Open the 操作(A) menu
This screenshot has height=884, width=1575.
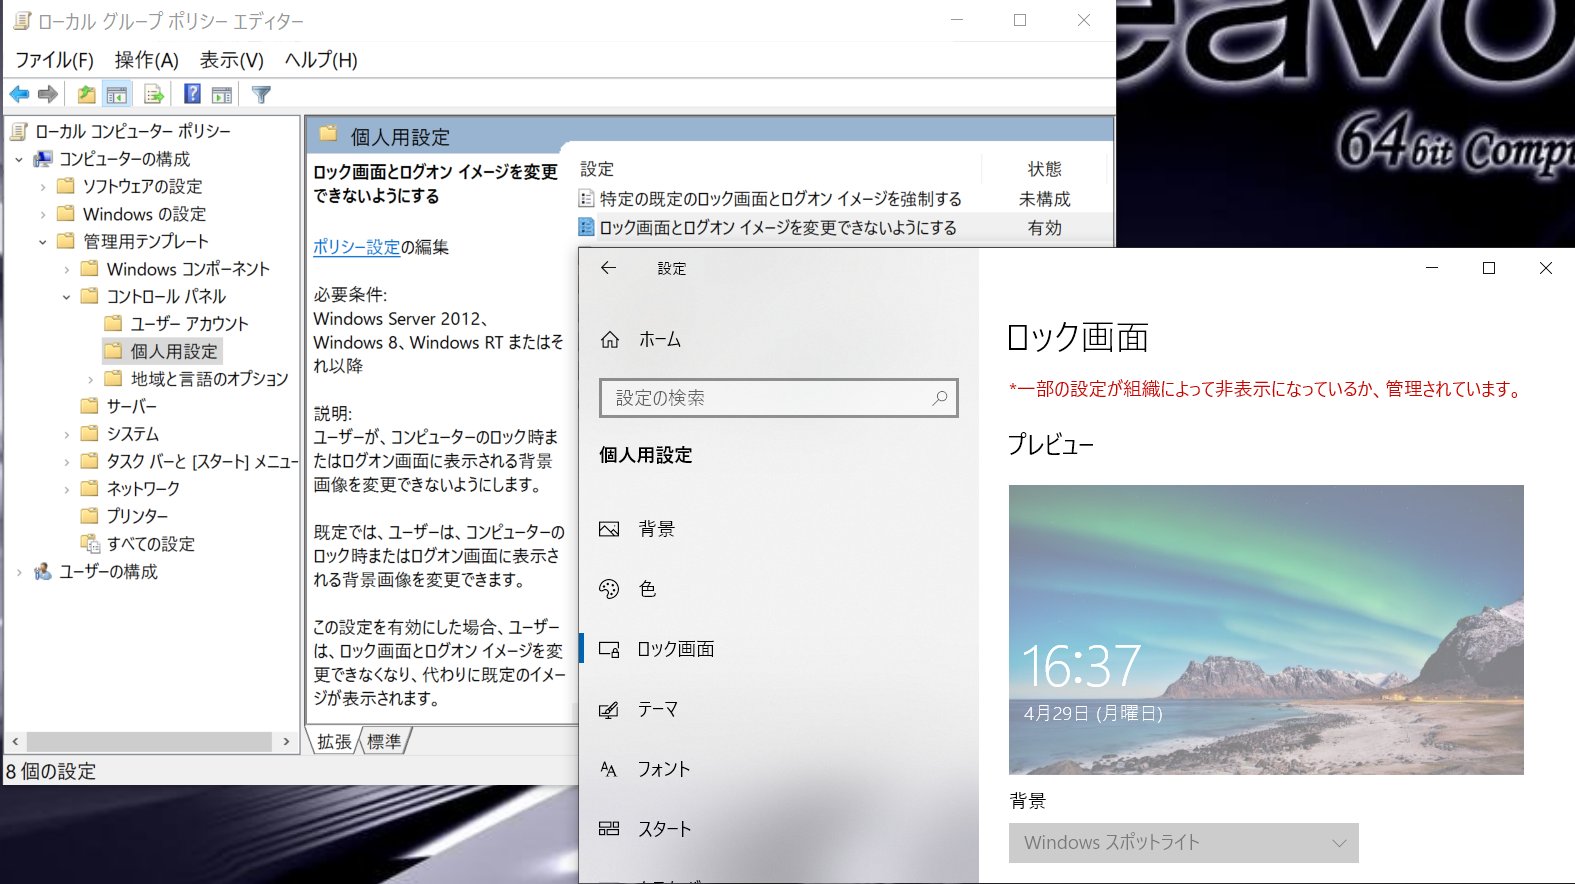click(x=146, y=60)
